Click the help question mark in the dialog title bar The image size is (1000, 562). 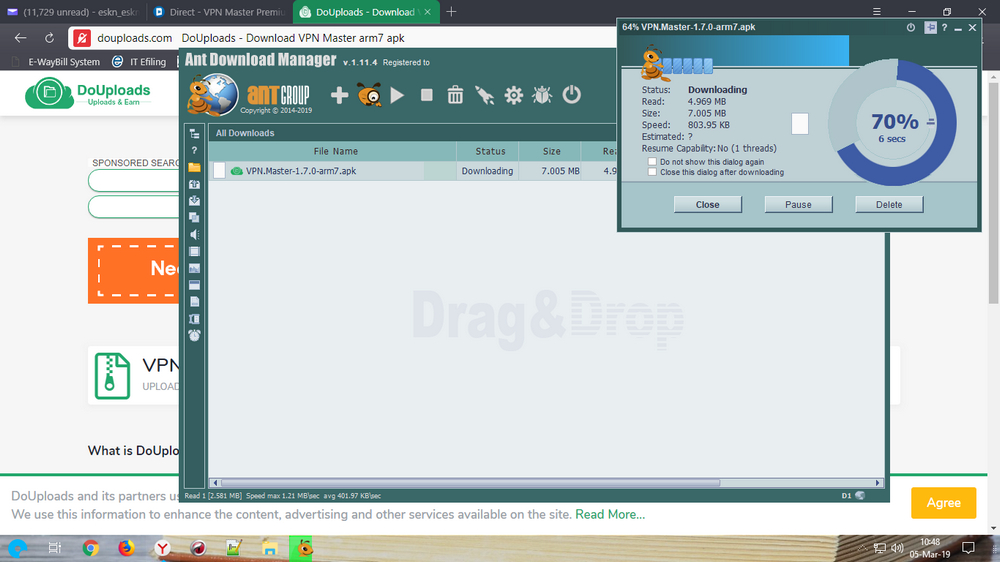coord(945,27)
